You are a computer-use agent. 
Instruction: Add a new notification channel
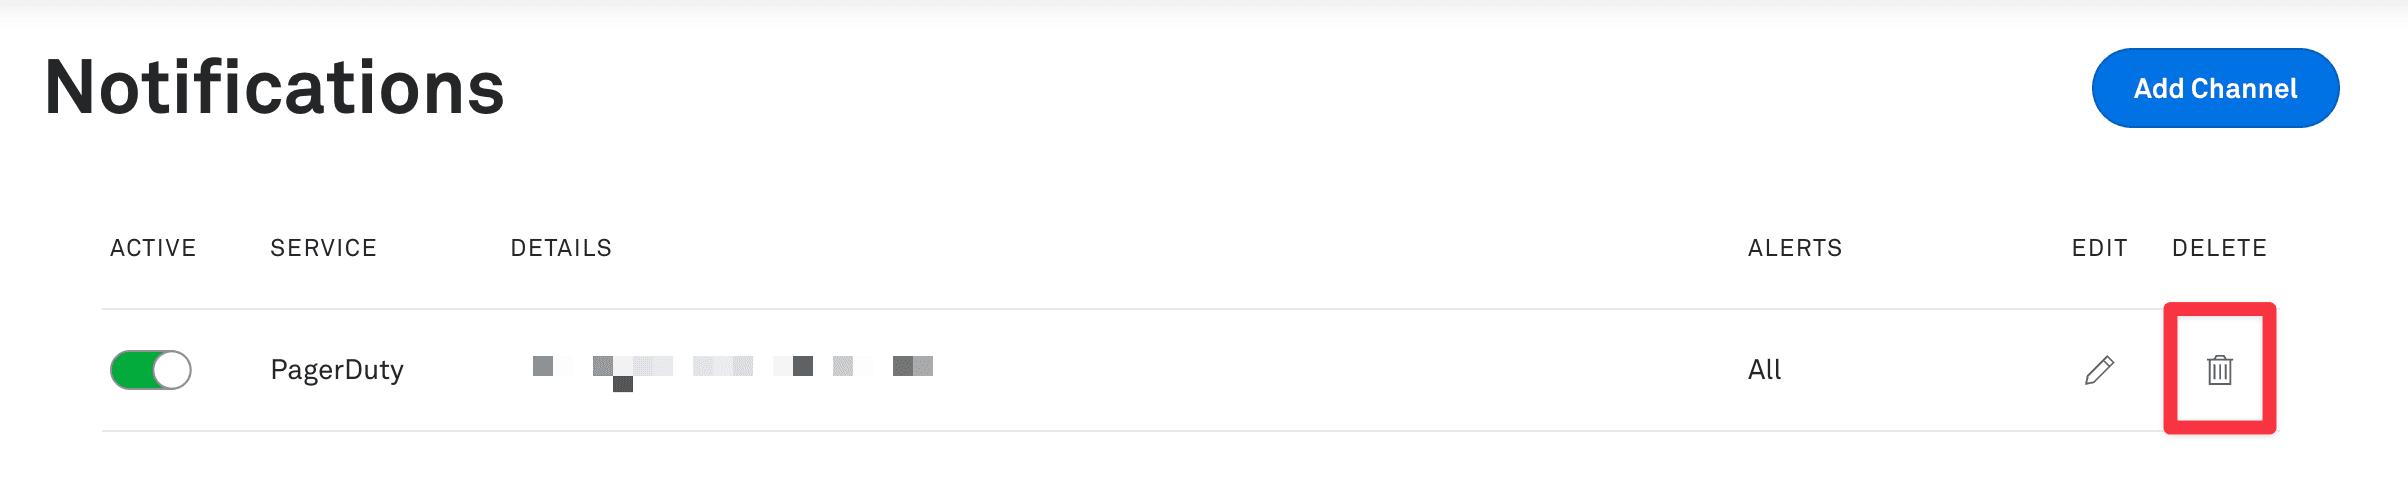click(x=2215, y=88)
